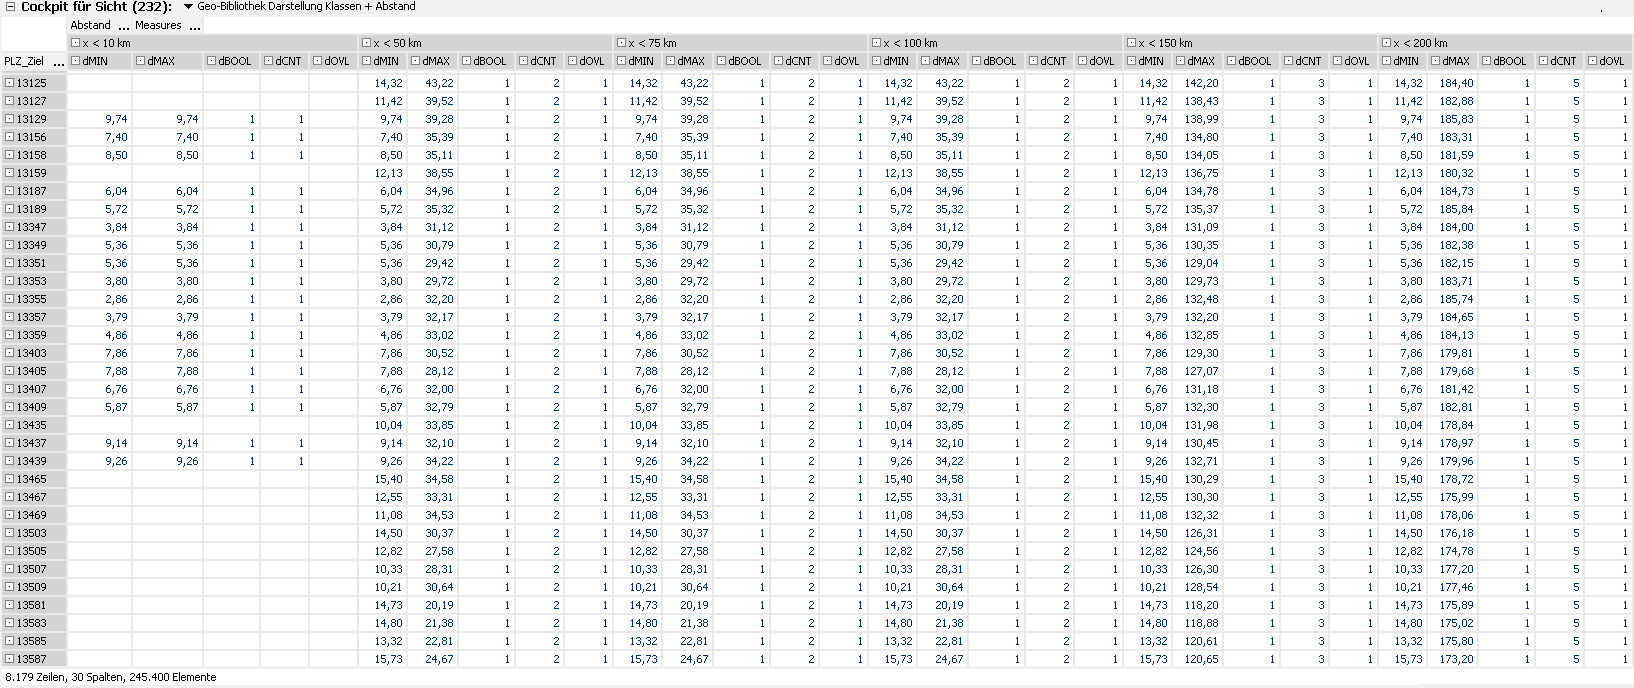The image size is (1634, 688).
Task: Click the dCNT square icon under x < 10 km
Action: click(x=268, y=61)
